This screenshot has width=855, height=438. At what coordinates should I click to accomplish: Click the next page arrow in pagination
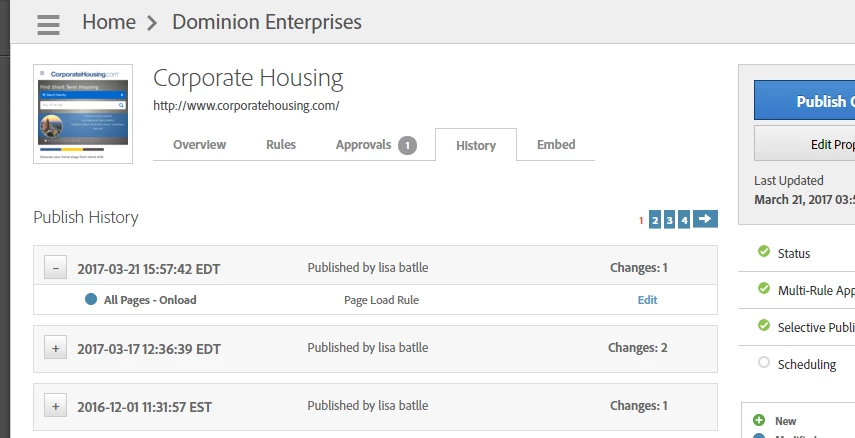(x=706, y=219)
